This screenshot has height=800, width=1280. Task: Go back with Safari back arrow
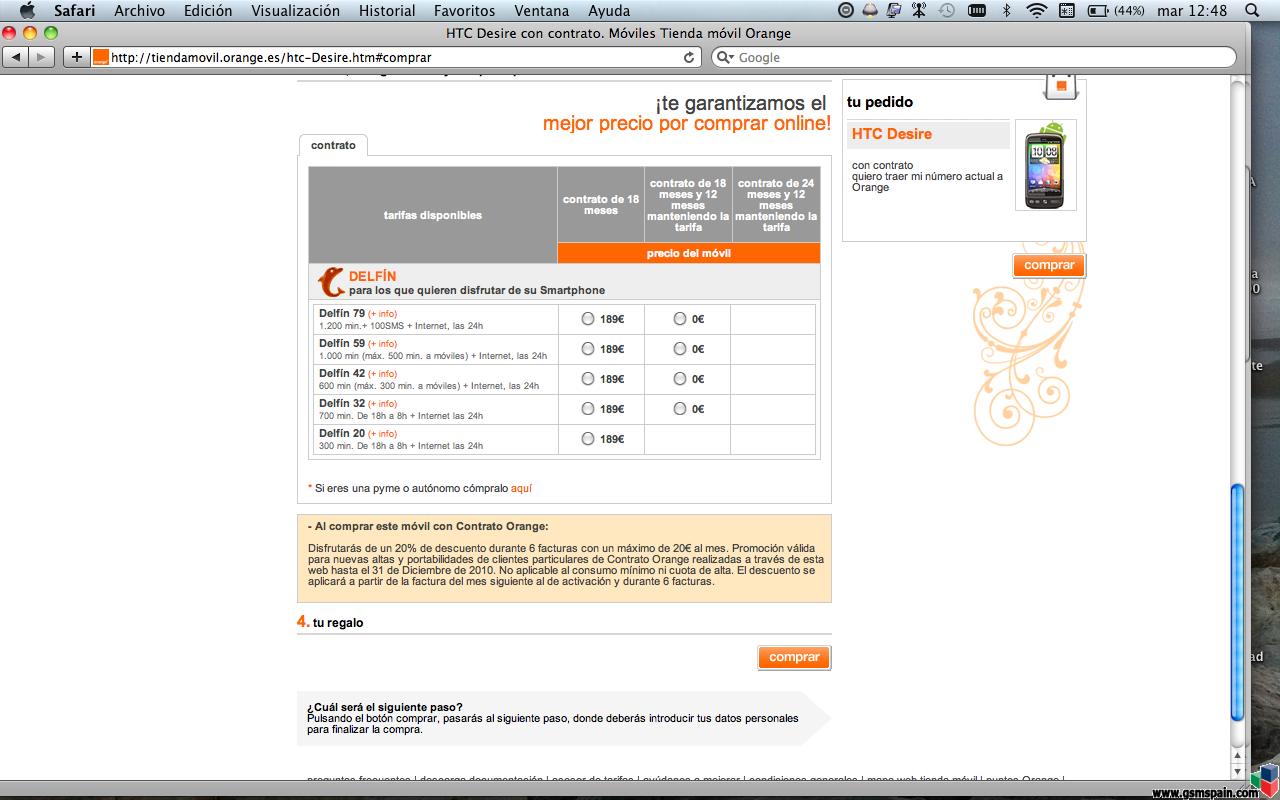point(16,57)
